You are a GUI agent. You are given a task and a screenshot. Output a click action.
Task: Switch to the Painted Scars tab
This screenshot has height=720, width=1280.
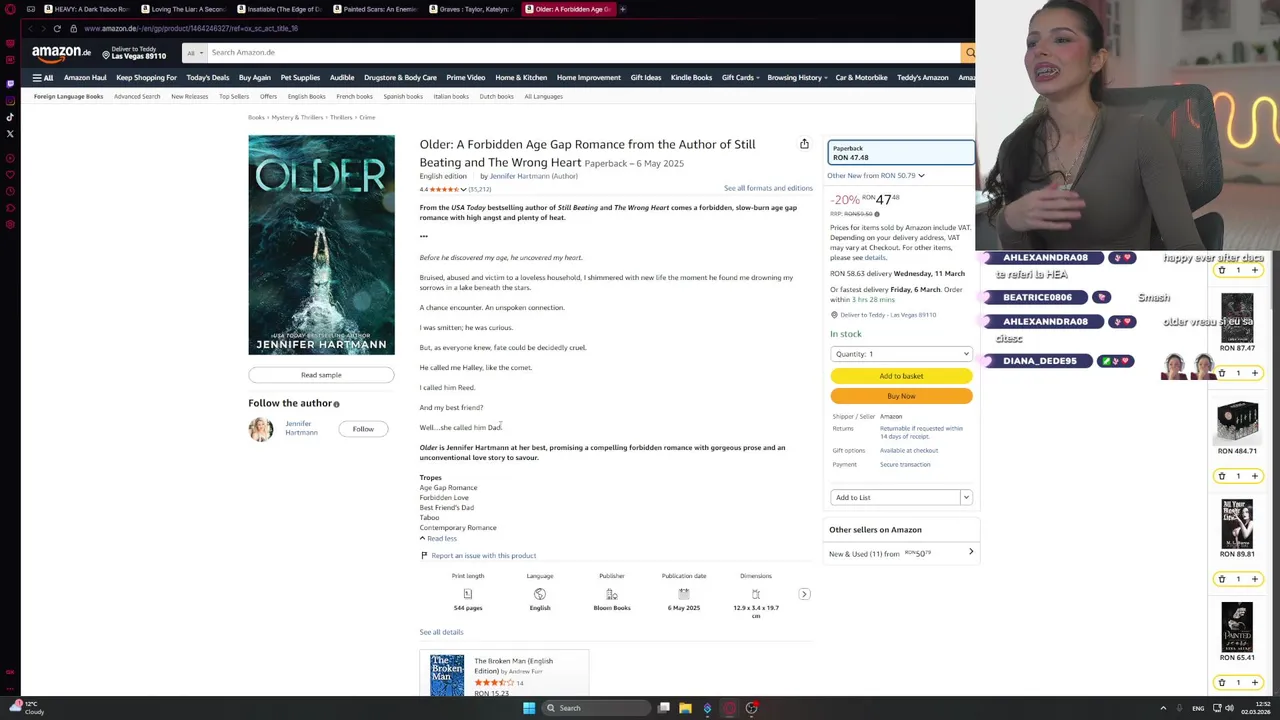click(x=376, y=9)
